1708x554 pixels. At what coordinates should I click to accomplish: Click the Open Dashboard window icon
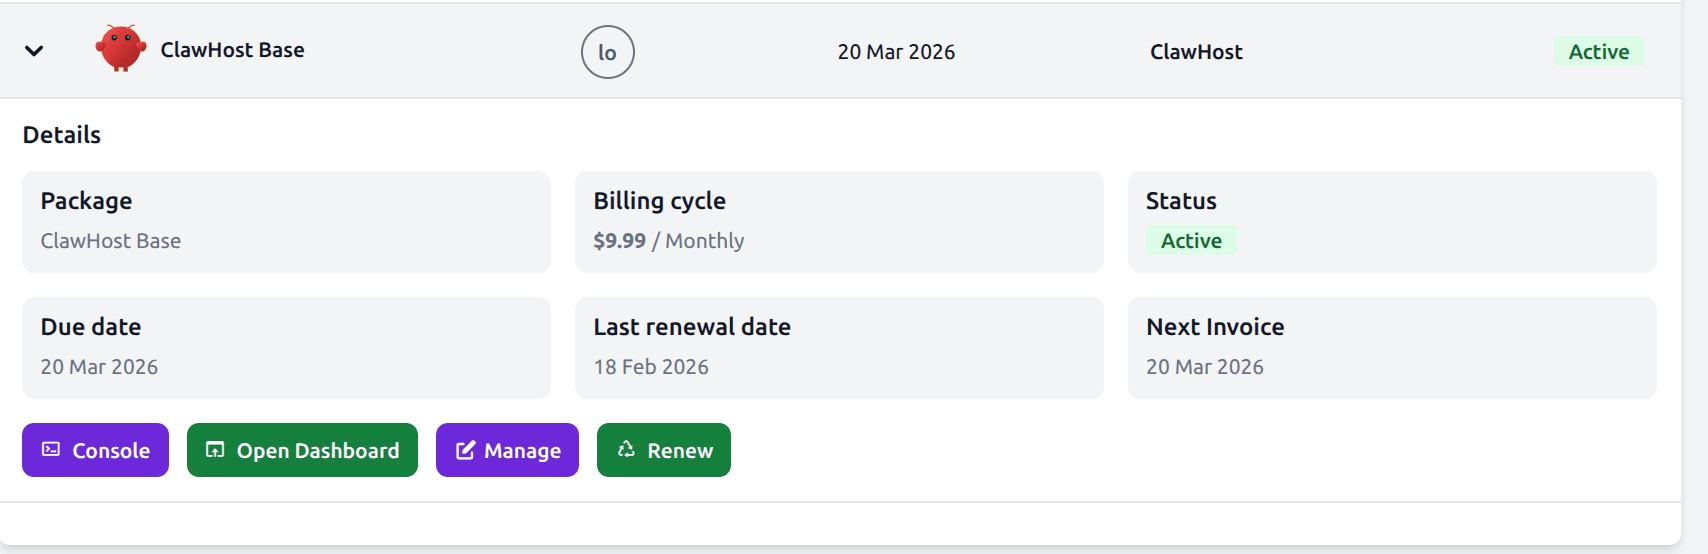coord(215,450)
